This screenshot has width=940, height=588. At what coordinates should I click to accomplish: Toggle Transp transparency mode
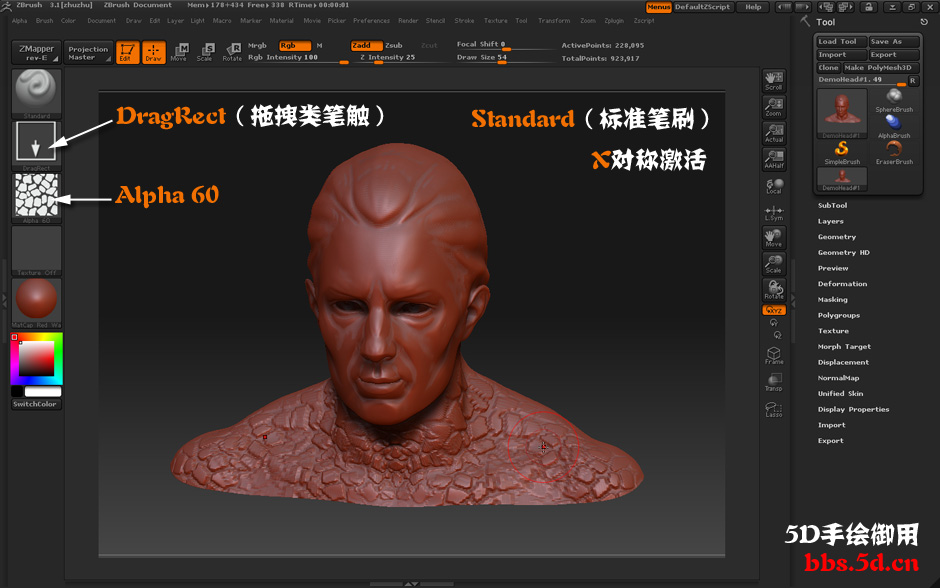(x=774, y=382)
